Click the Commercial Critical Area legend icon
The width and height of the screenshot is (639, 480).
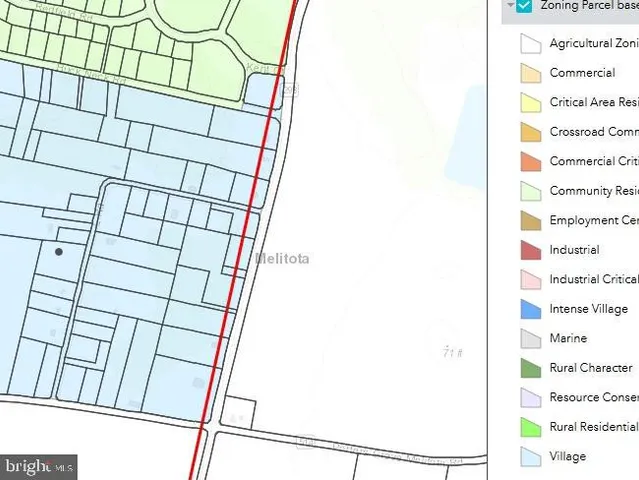530,162
